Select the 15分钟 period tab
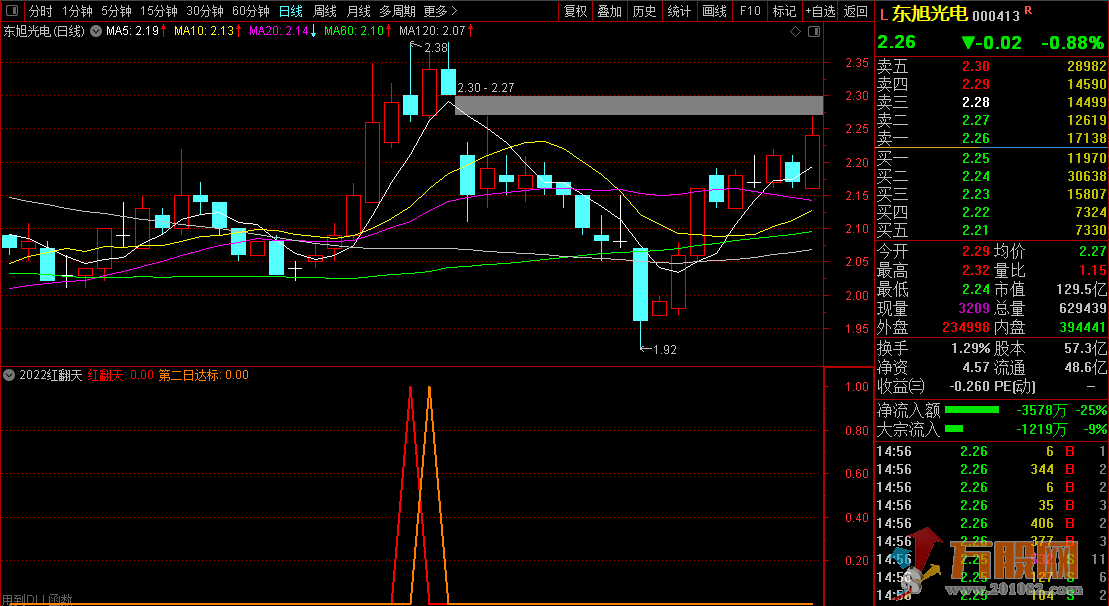The width and height of the screenshot is (1109, 606). point(159,11)
